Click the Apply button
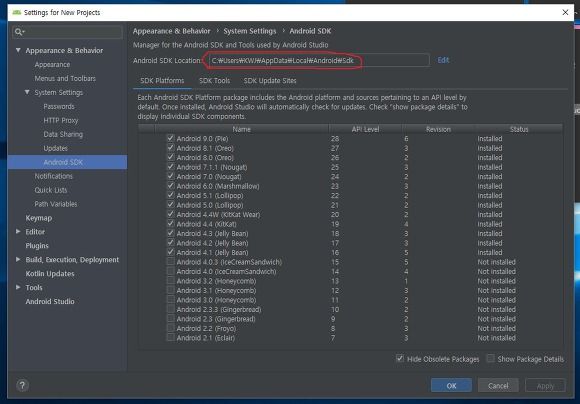Viewport: 580px width, 404px height. (x=545, y=386)
